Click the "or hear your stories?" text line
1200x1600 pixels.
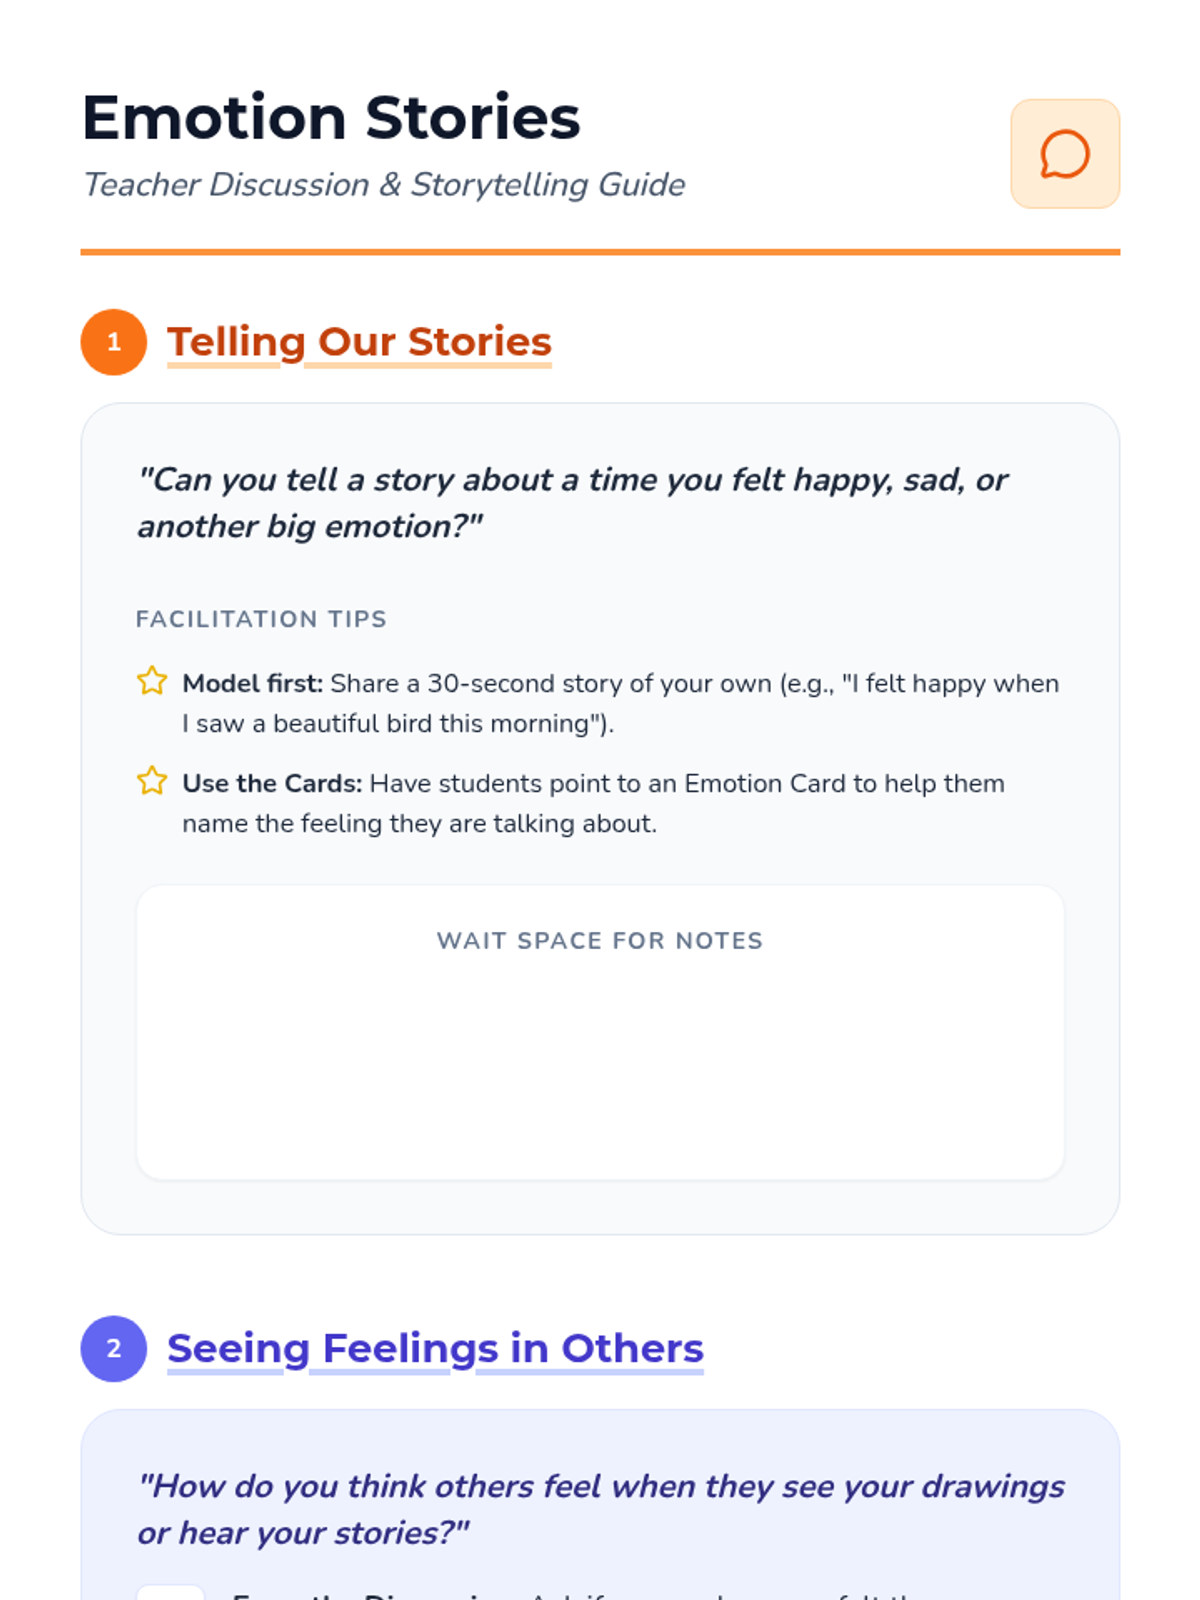(x=303, y=1533)
